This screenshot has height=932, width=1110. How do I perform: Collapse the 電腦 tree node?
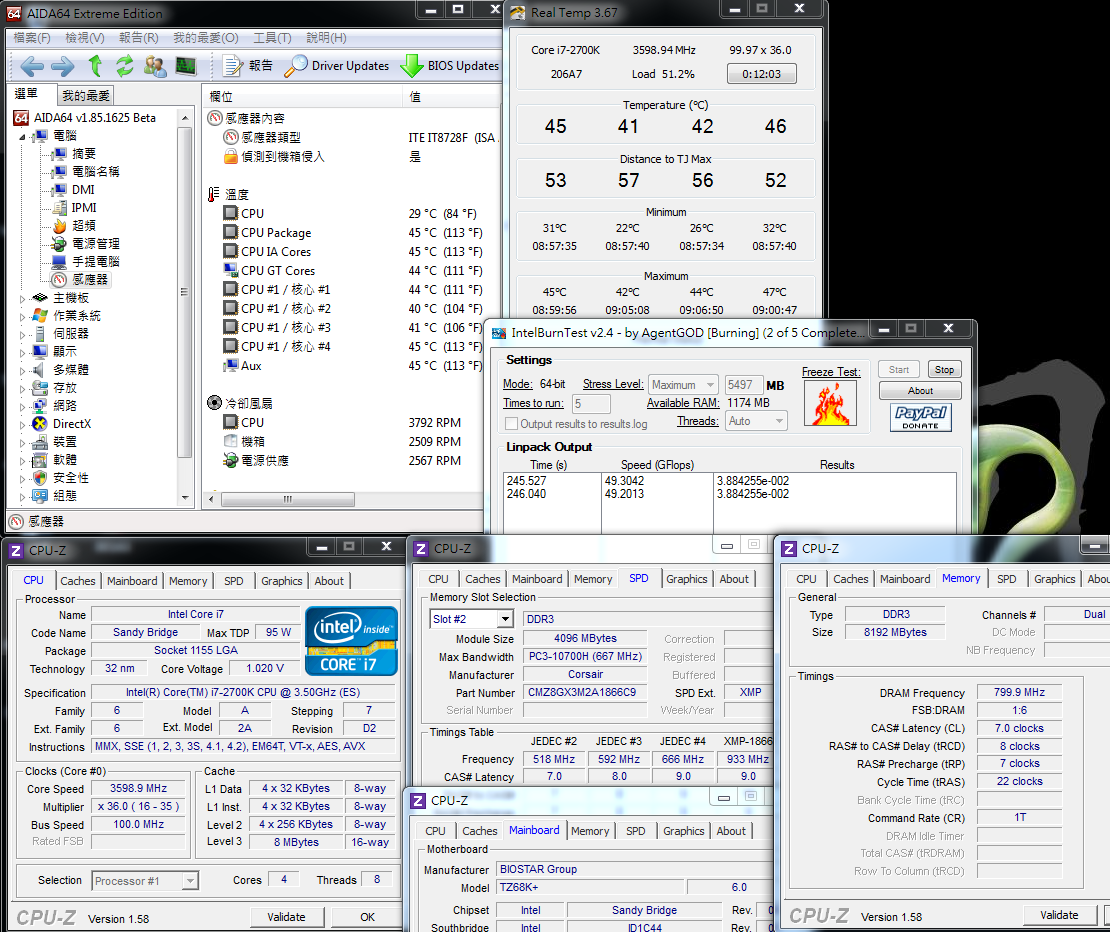point(23,137)
